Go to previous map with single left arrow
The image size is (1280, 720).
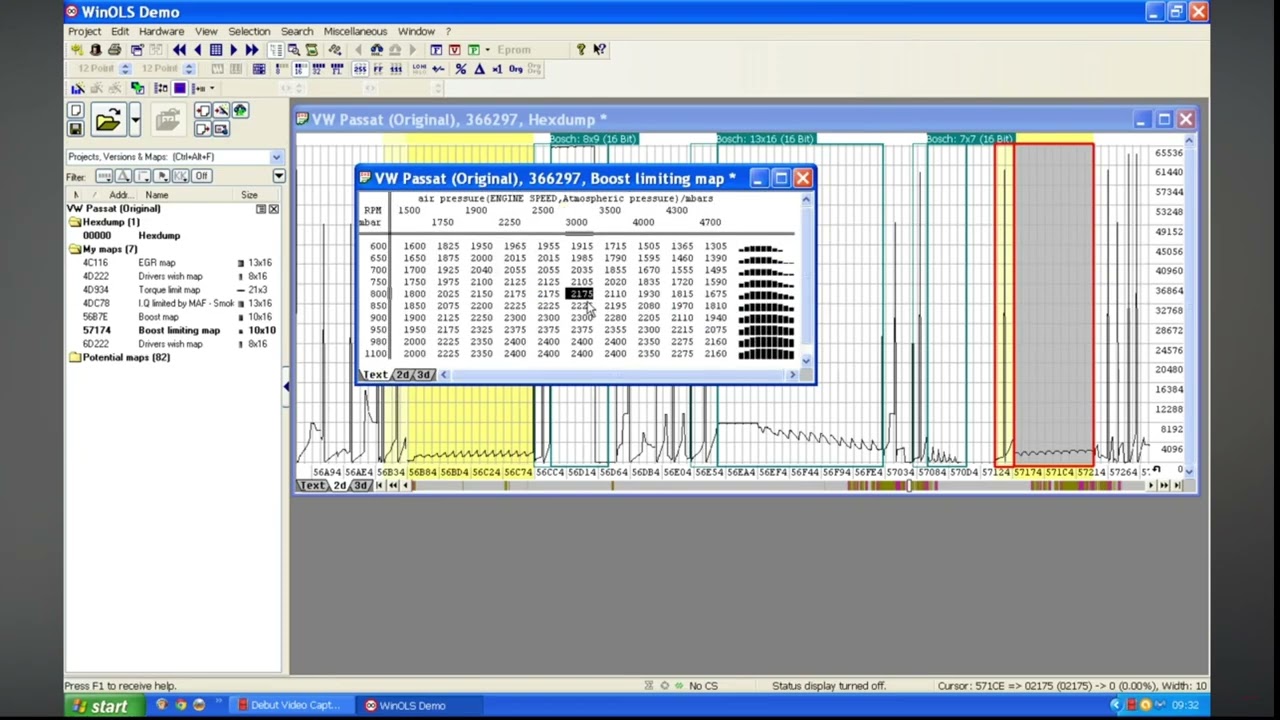[197, 50]
